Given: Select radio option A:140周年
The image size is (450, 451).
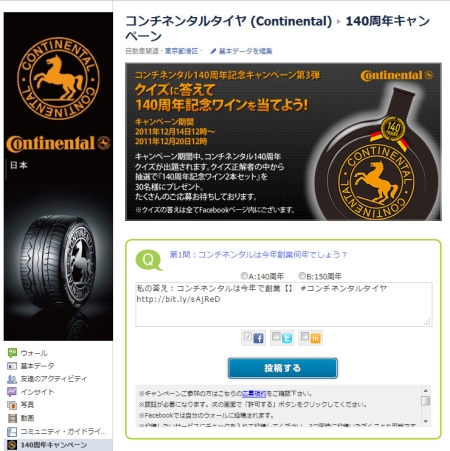Looking at the screenshot, I should point(244,276).
